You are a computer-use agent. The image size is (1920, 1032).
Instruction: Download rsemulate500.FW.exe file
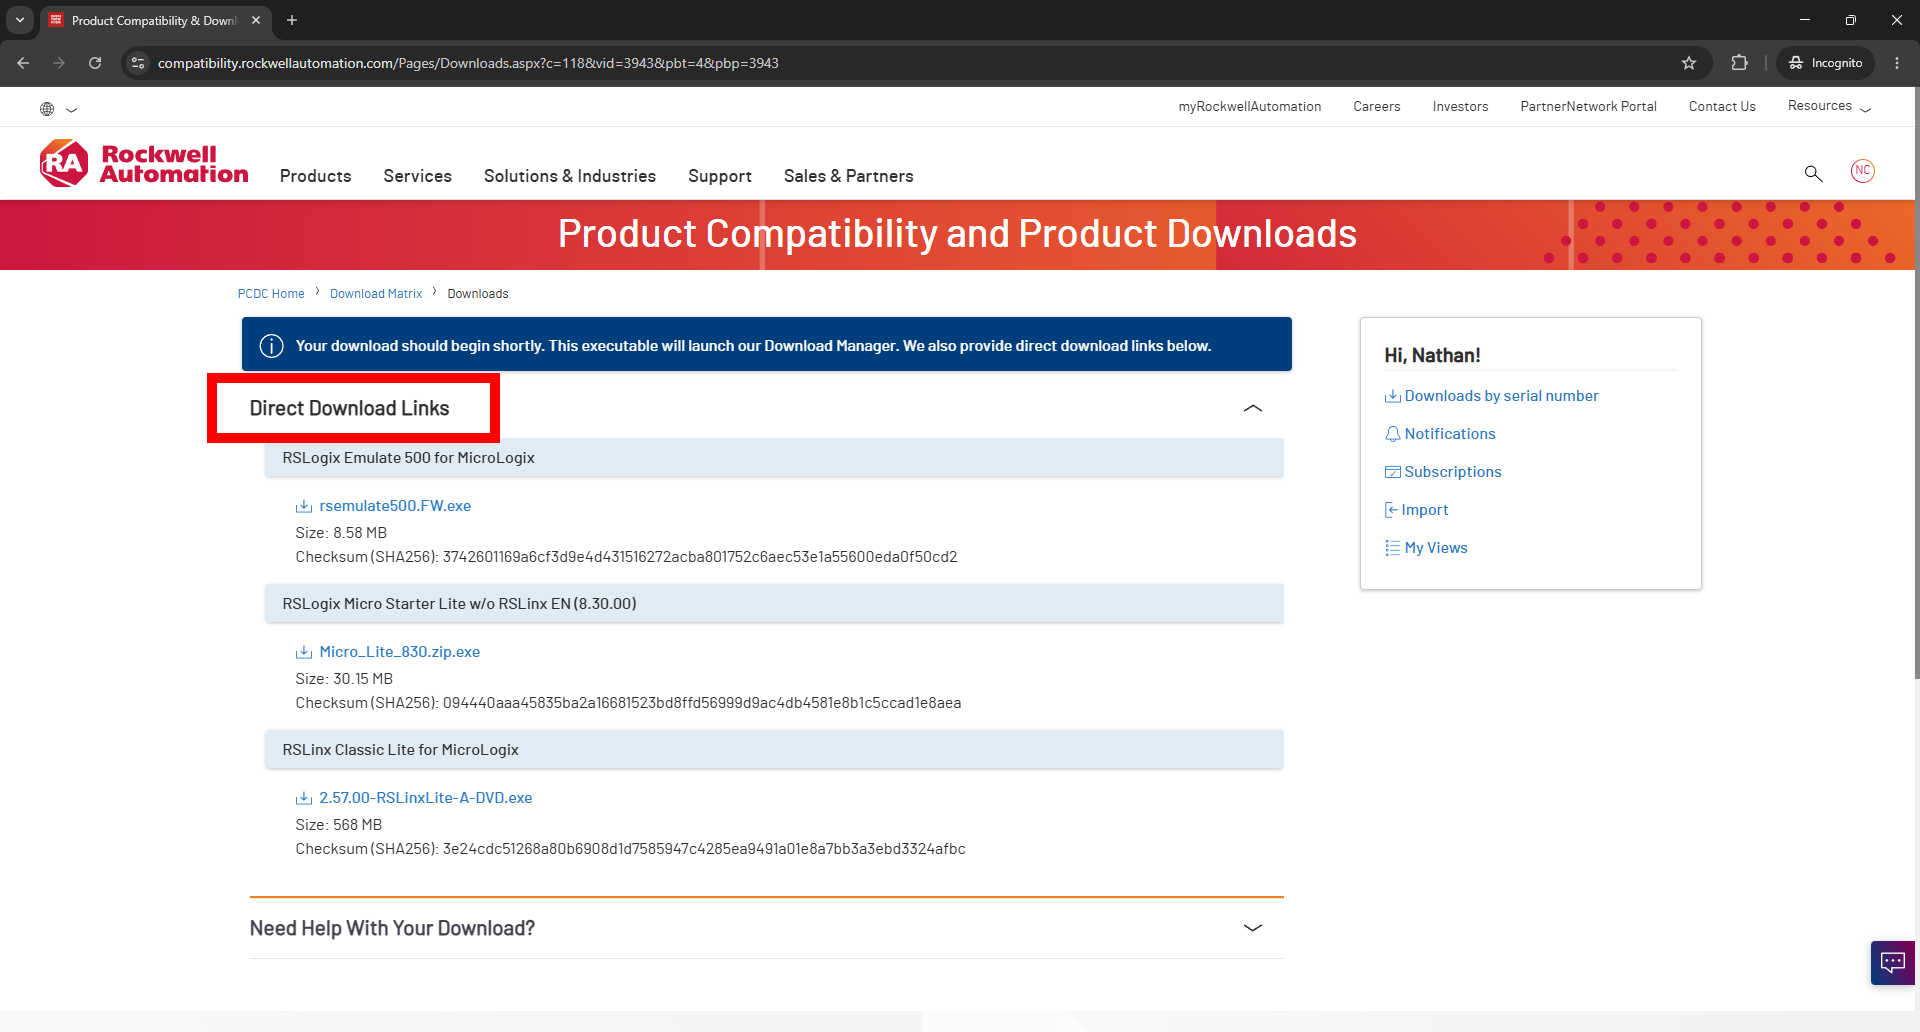coord(395,506)
